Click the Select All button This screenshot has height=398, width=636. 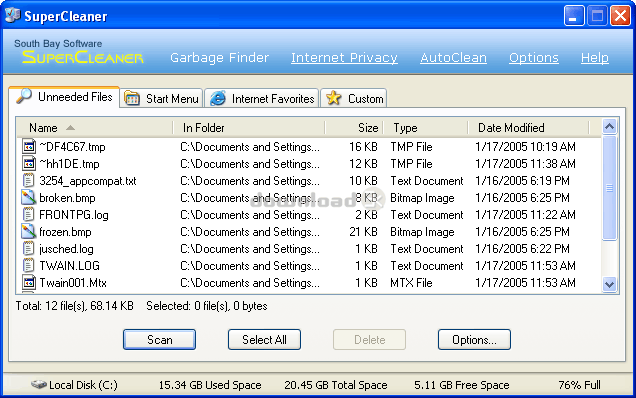click(264, 340)
